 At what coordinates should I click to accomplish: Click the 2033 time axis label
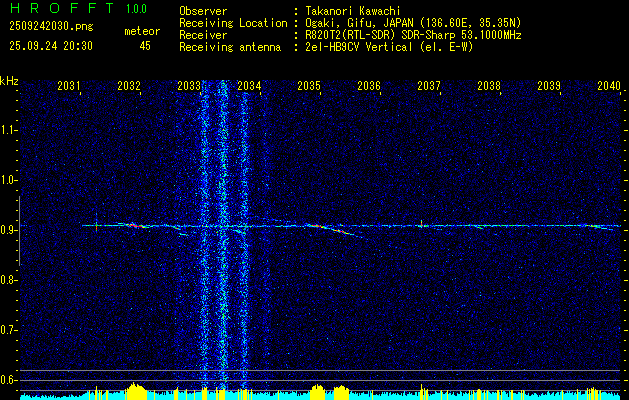coord(189,86)
